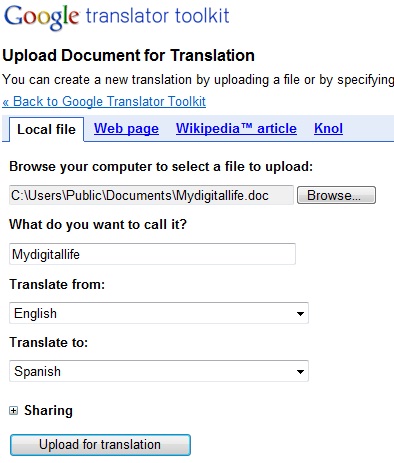
Task: Click the Upload for translation button
Action: (x=100, y=445)
